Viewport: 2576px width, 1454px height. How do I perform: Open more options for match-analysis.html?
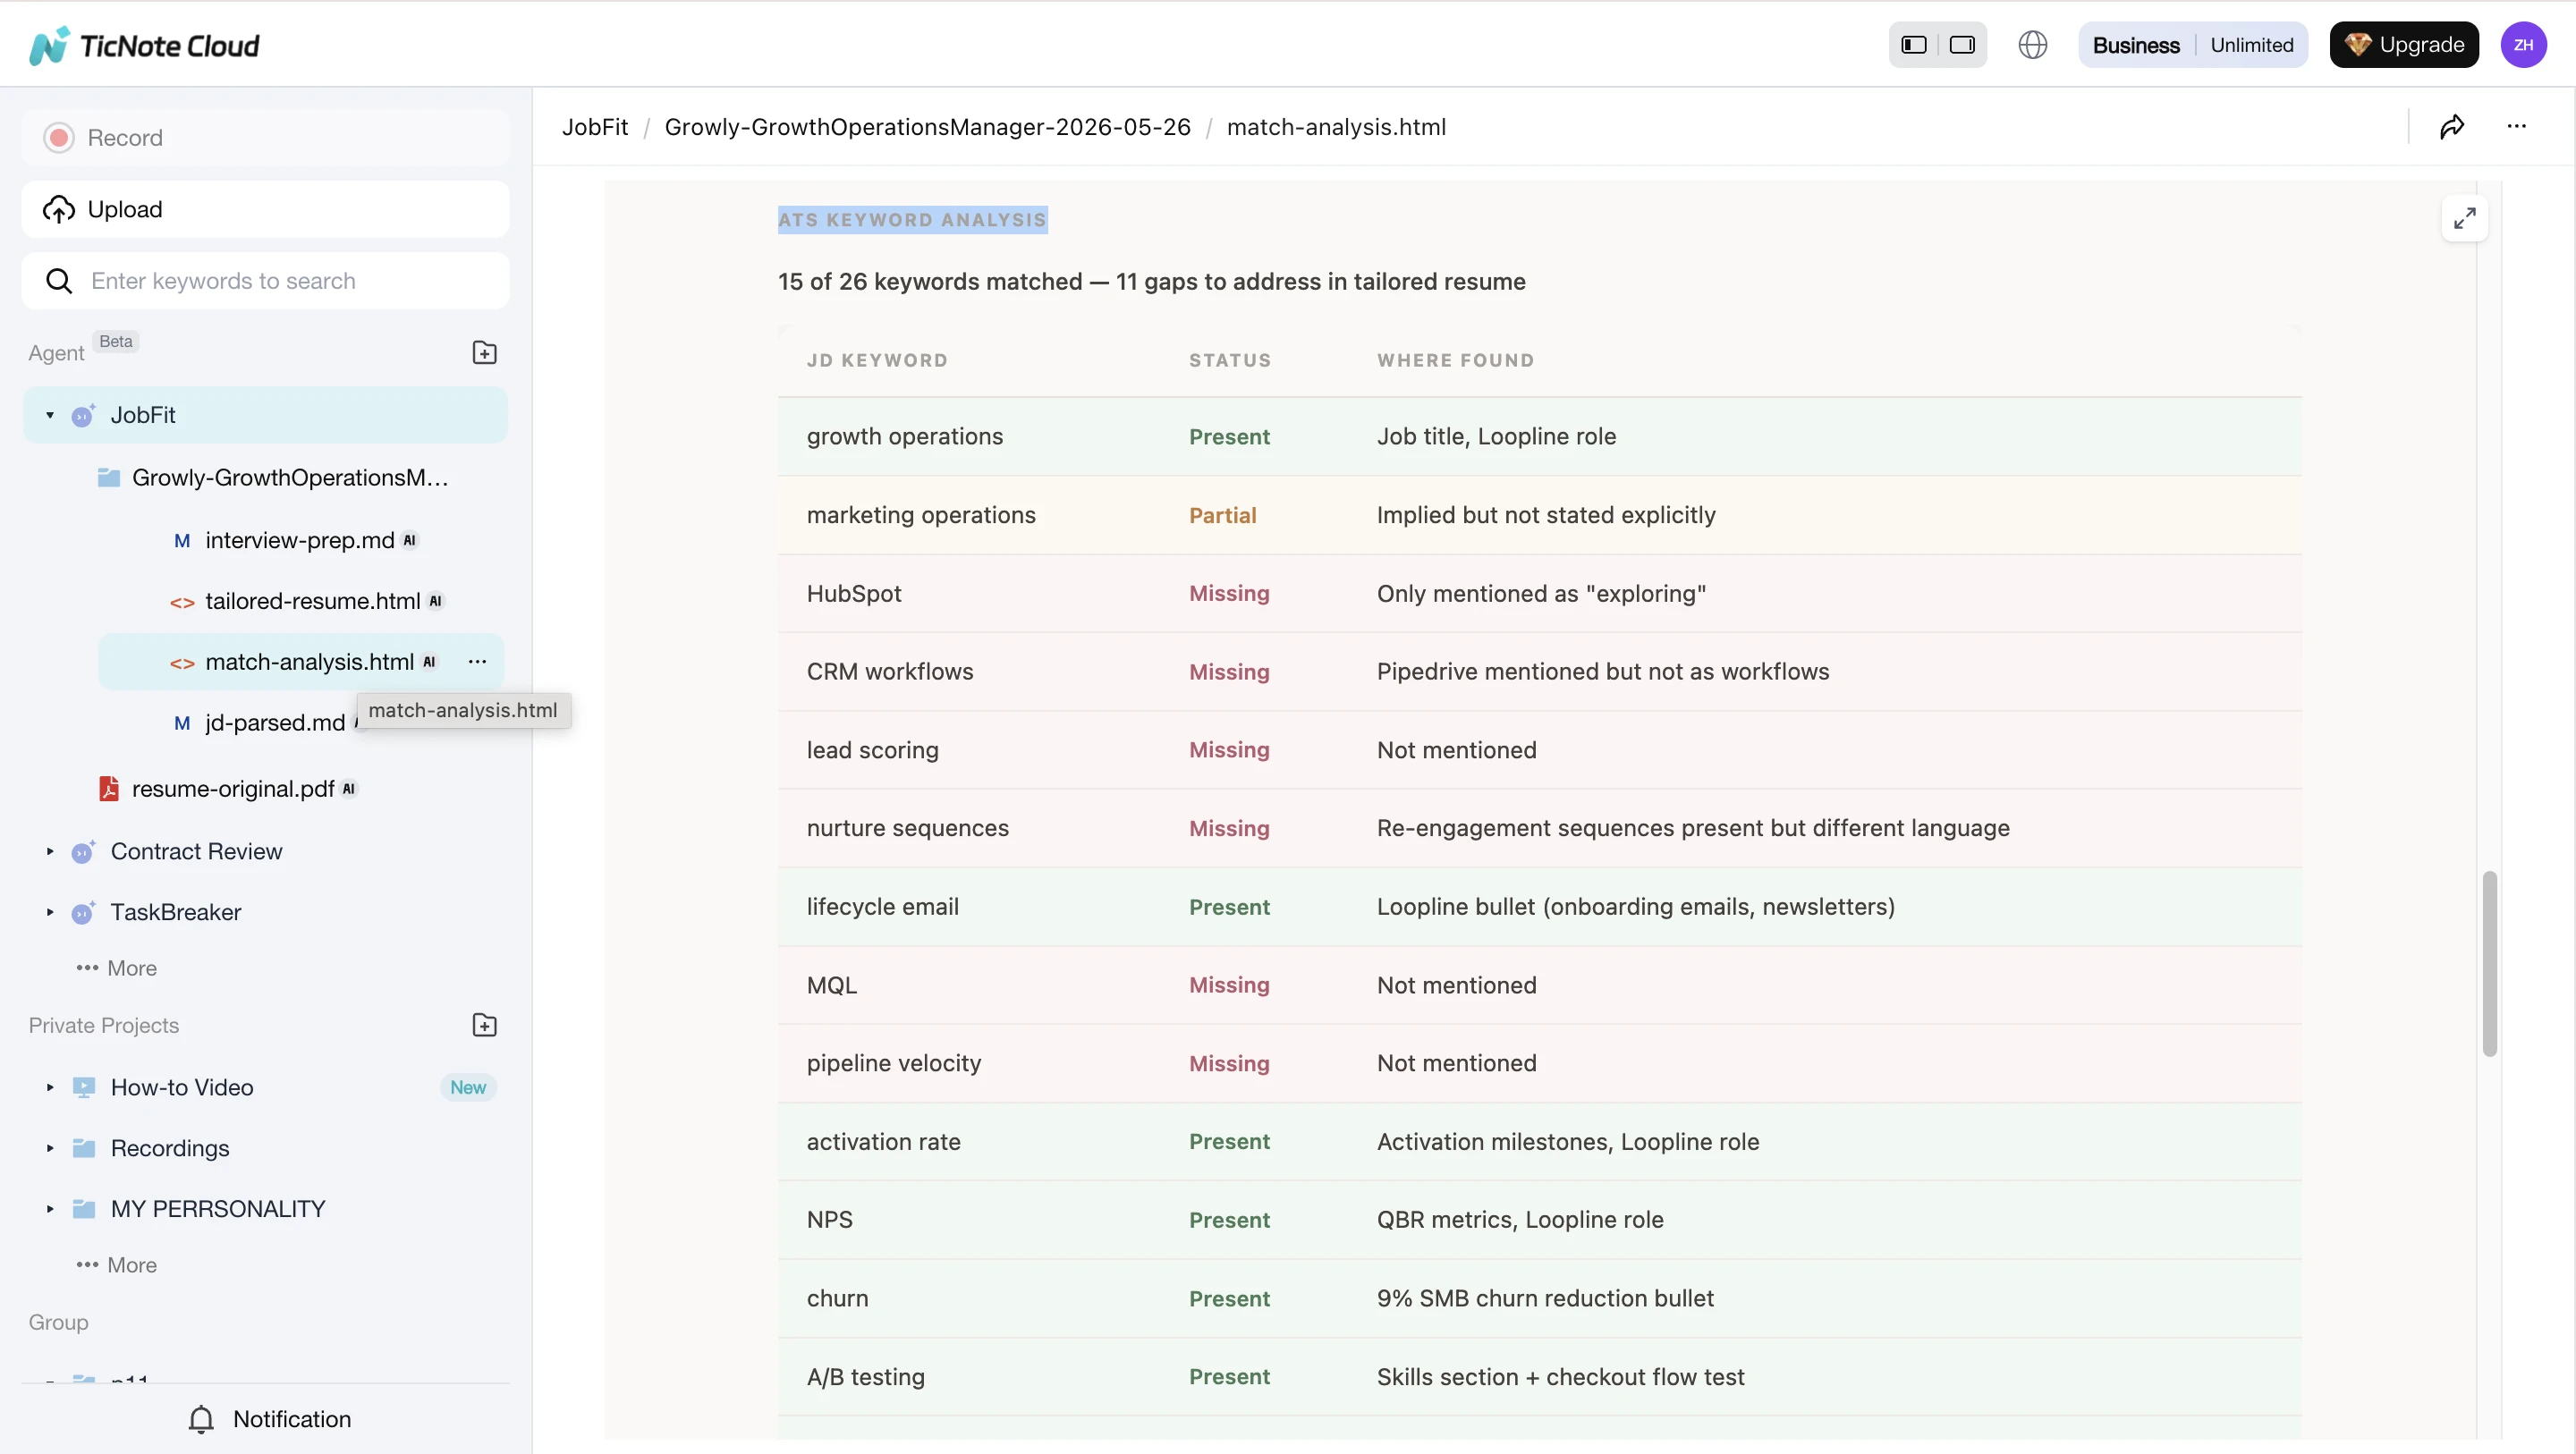(x=478, y=661)
